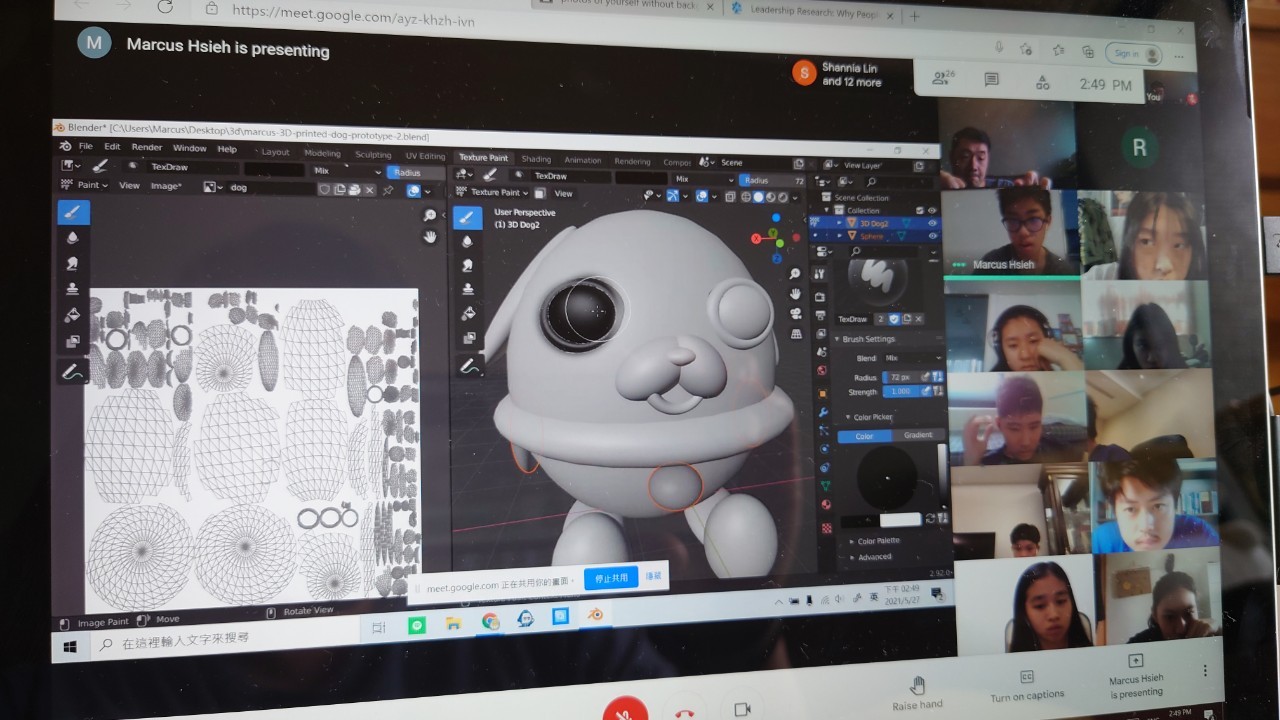1280x720 pixels.
Task: Click the camera view icon in the viewport
Action: click(x=795, y=314)
